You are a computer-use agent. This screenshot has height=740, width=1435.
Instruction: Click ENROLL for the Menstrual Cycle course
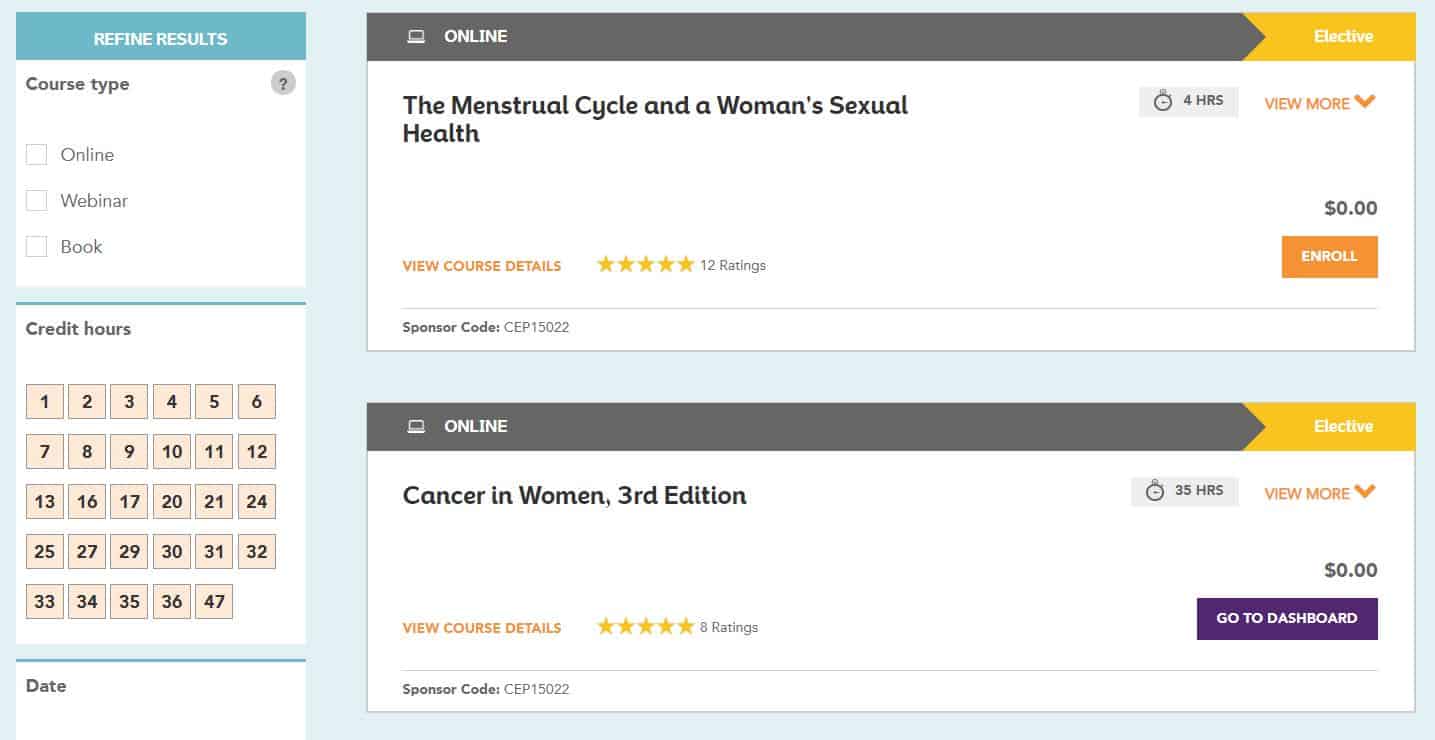coord(1329,256)
